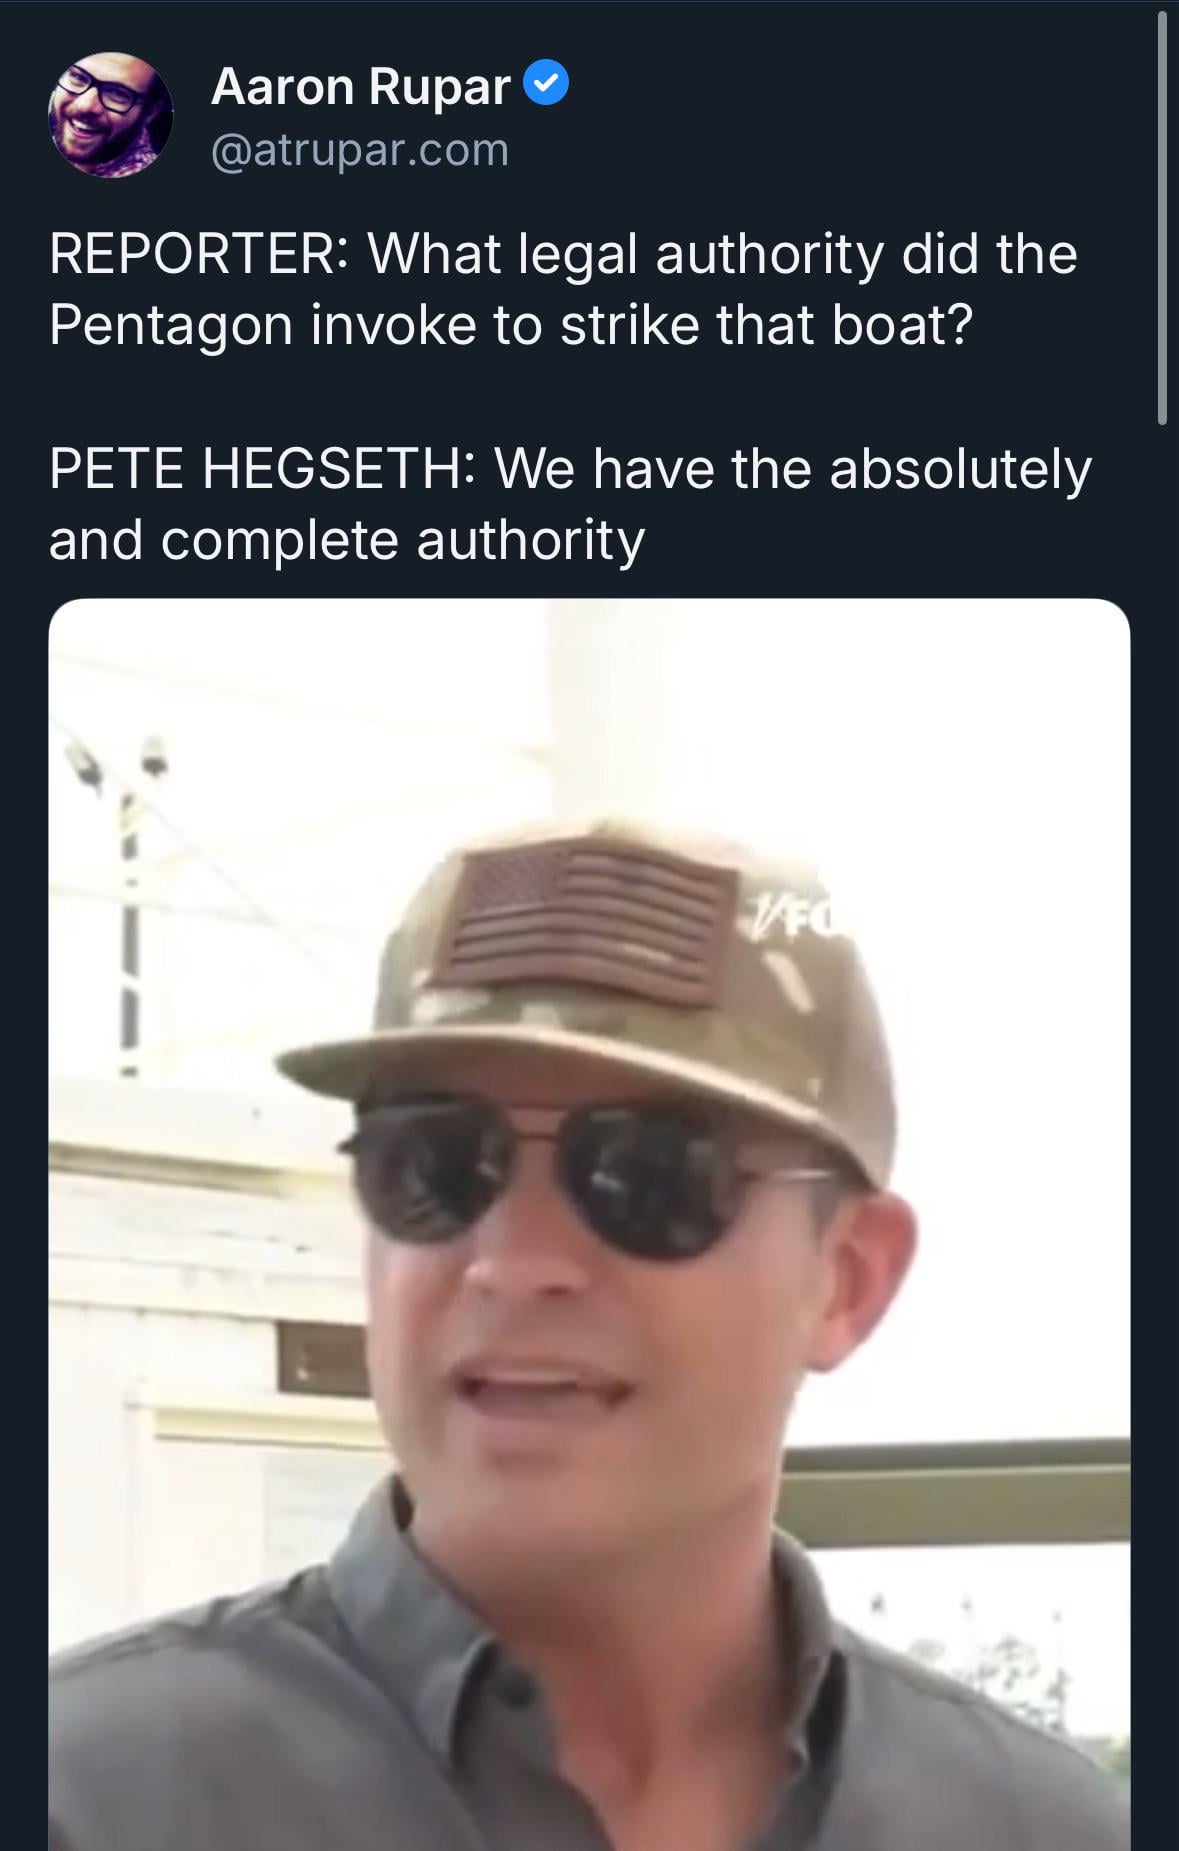Select the phrase "strike that boat?"
This screenshot has height=1851, width=1179.
point(767,326)
